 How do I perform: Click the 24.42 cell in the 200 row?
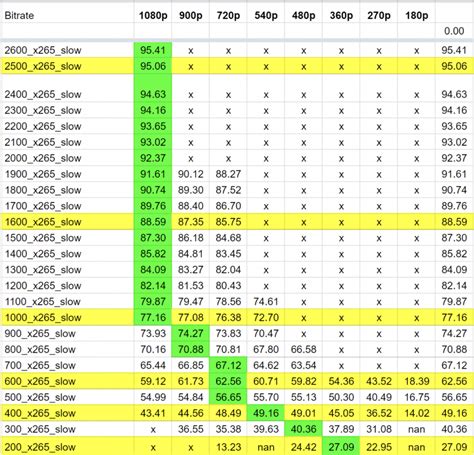[304, 447]
